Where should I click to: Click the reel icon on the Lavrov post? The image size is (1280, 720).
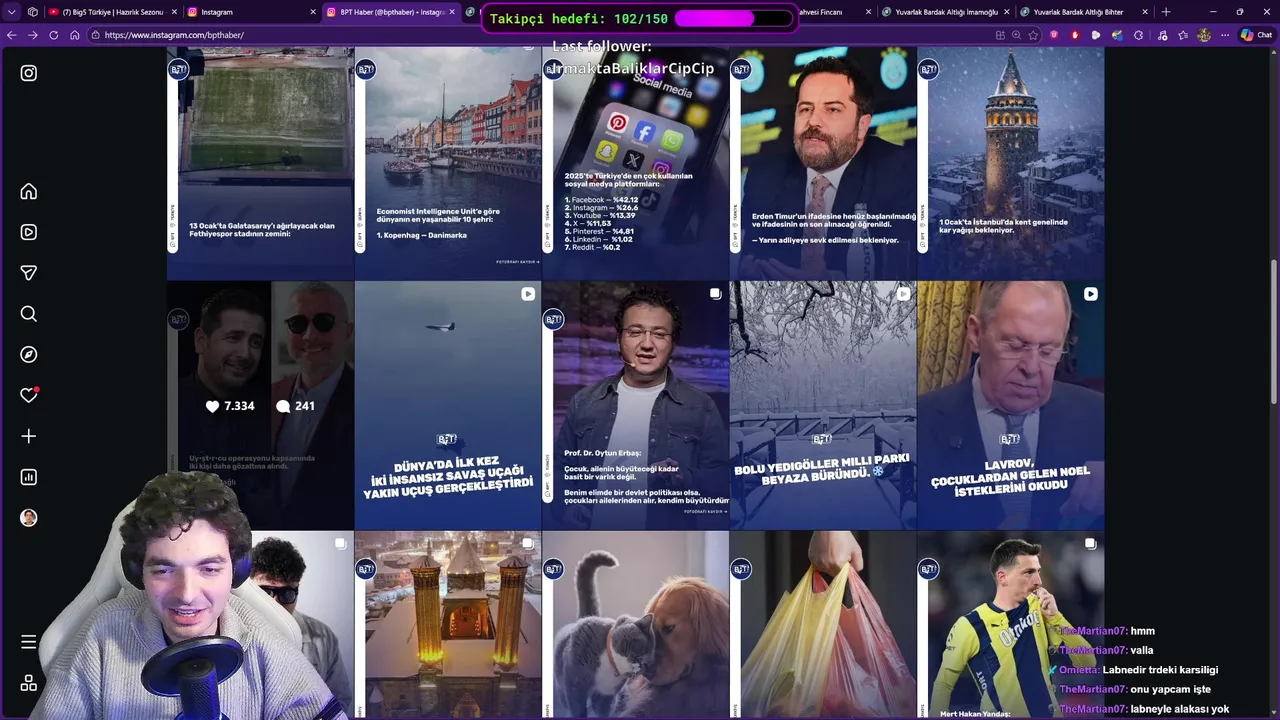click(1090, 294)
